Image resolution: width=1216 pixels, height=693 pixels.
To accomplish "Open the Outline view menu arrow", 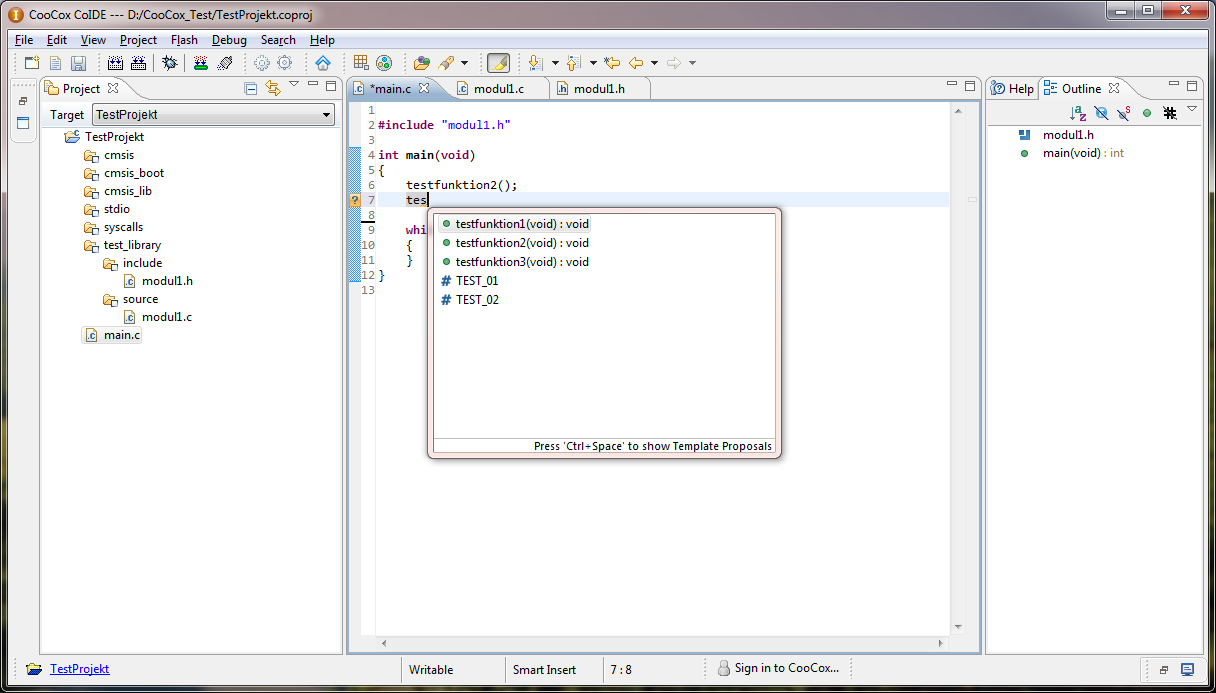I will coord(1192,110).
